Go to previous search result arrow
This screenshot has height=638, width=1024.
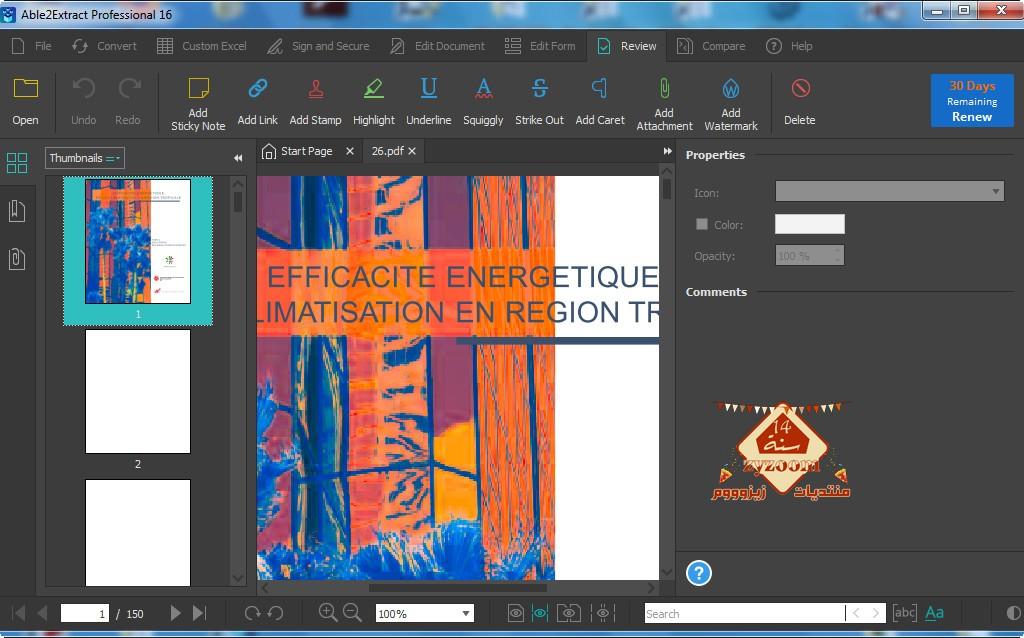tap(856, 613)
